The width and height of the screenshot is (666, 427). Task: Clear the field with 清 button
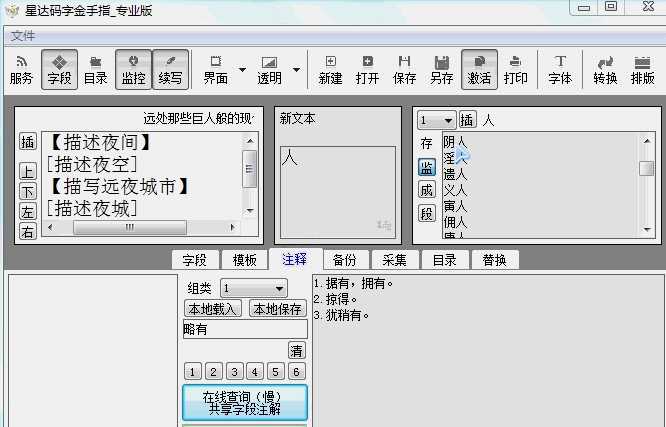coord(296,351)
